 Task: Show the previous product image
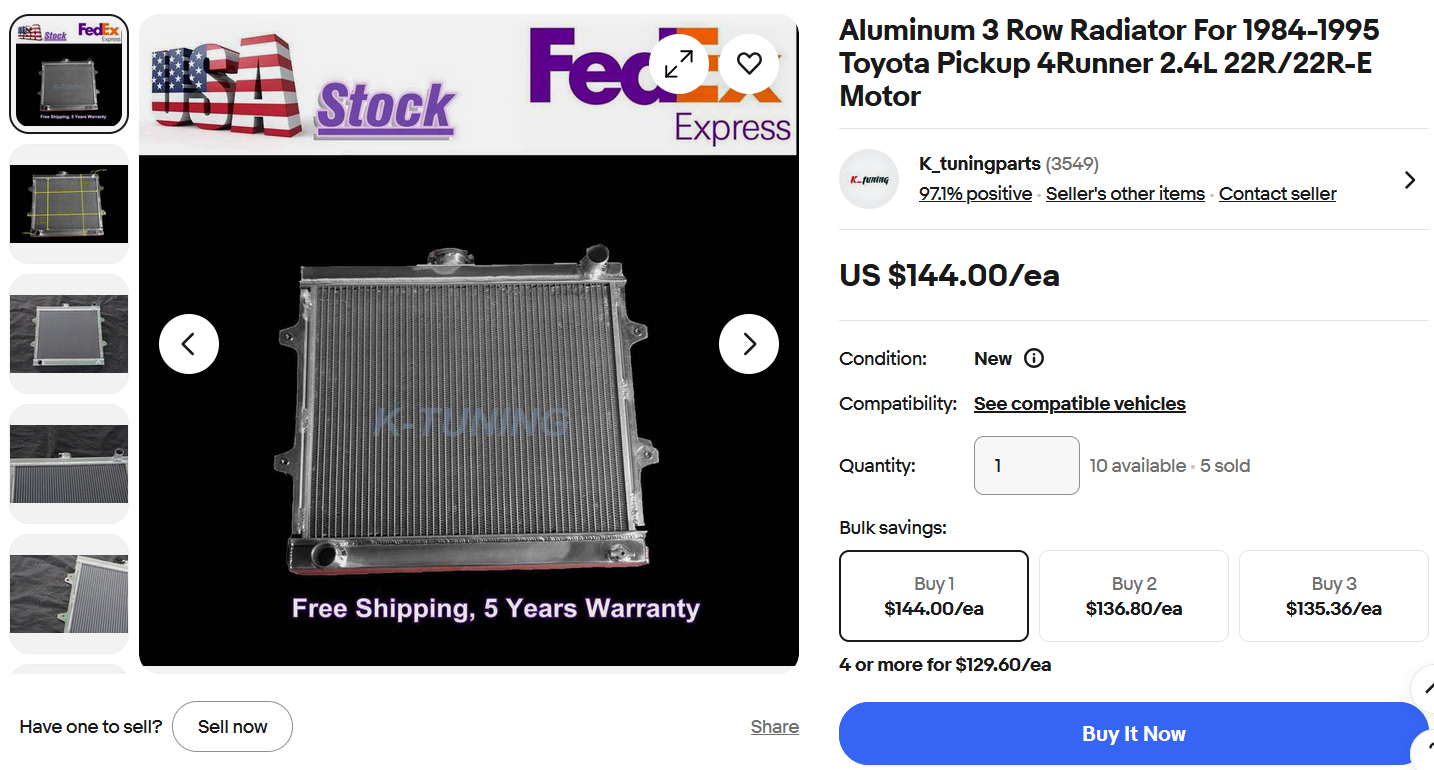(x=188, y=344)
